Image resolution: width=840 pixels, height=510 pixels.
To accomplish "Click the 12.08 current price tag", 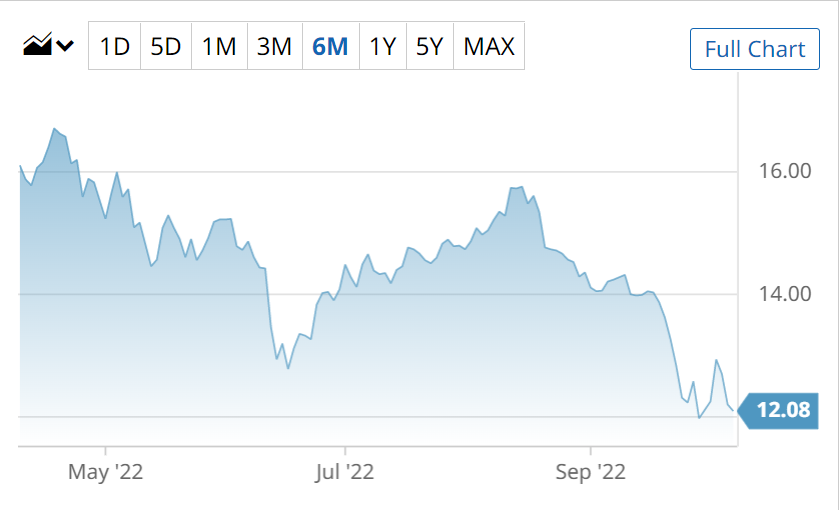I will (x=782, y=410).
